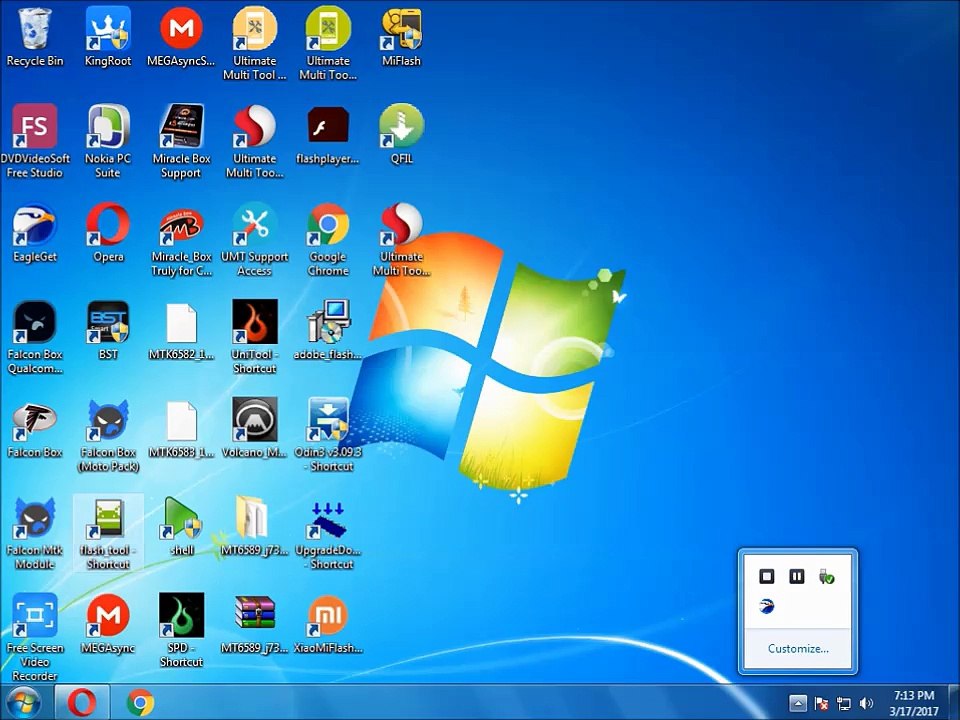
Task: Select the BST desktop shortcut
Action: pos(108,331)
